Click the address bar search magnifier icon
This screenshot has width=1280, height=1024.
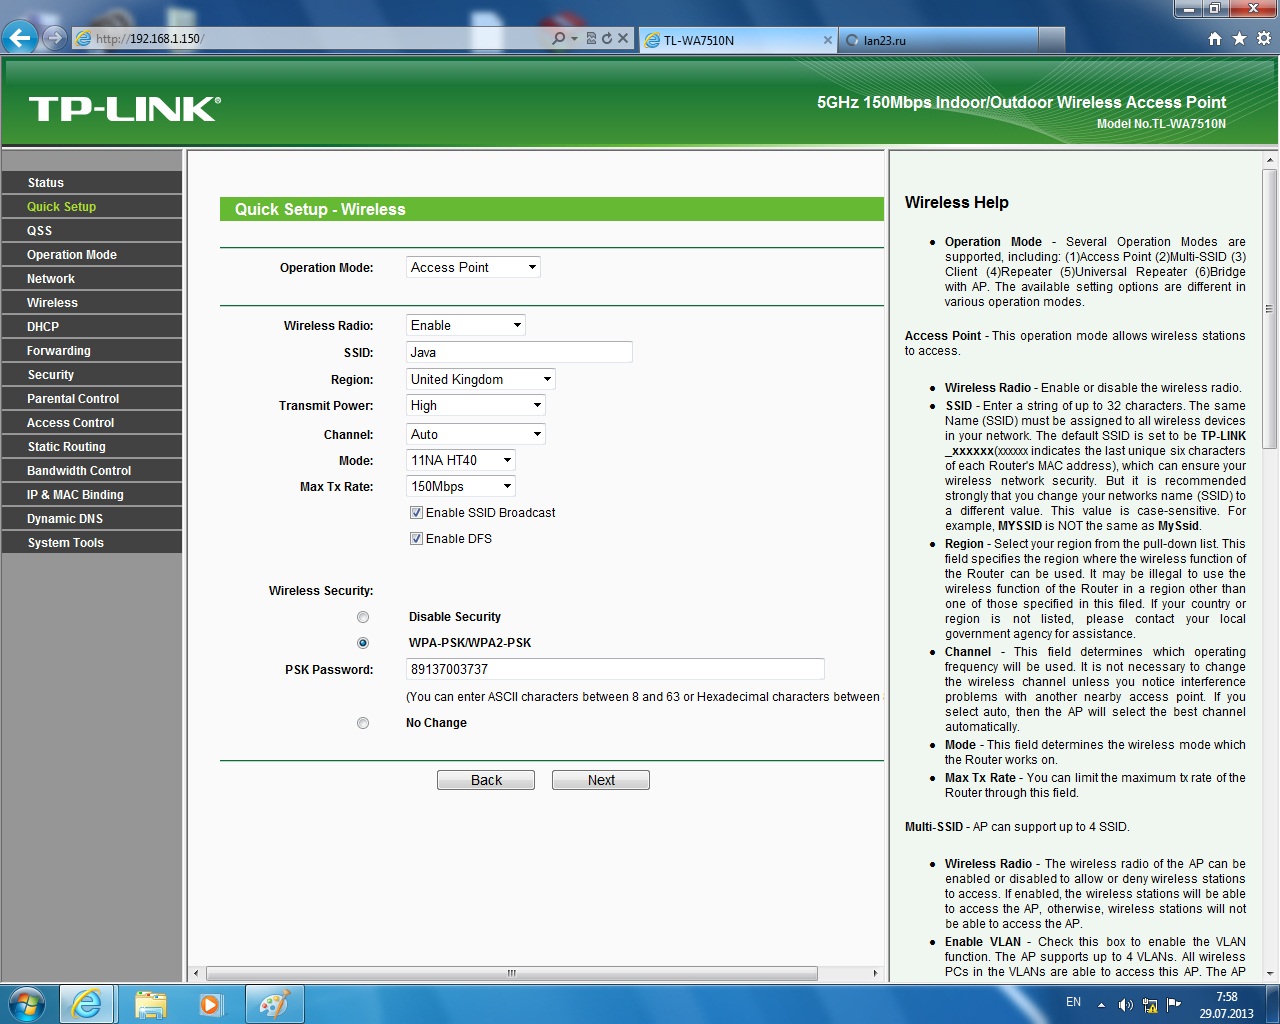[x=558, y=39]
